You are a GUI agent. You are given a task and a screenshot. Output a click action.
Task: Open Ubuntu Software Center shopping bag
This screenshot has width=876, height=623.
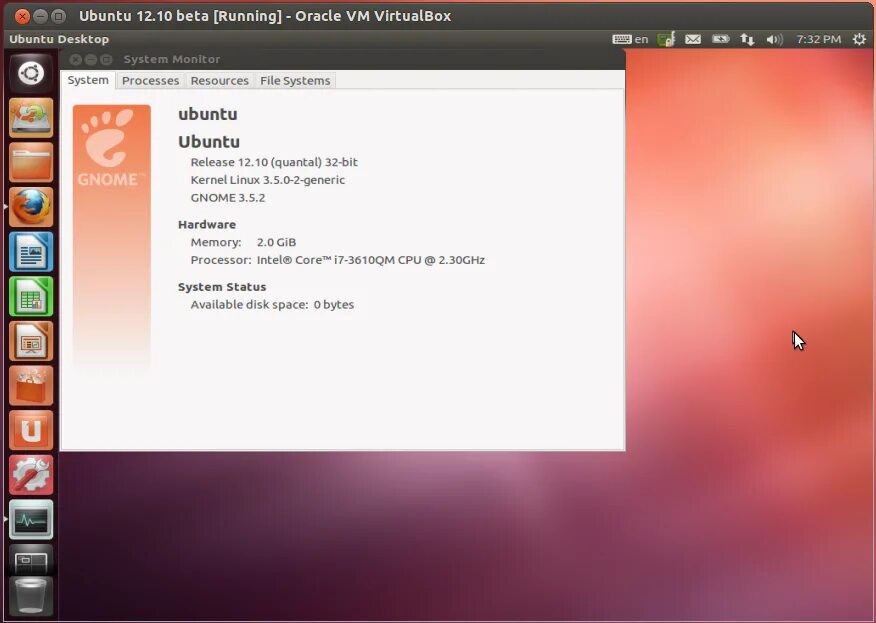tap(31, 386)
